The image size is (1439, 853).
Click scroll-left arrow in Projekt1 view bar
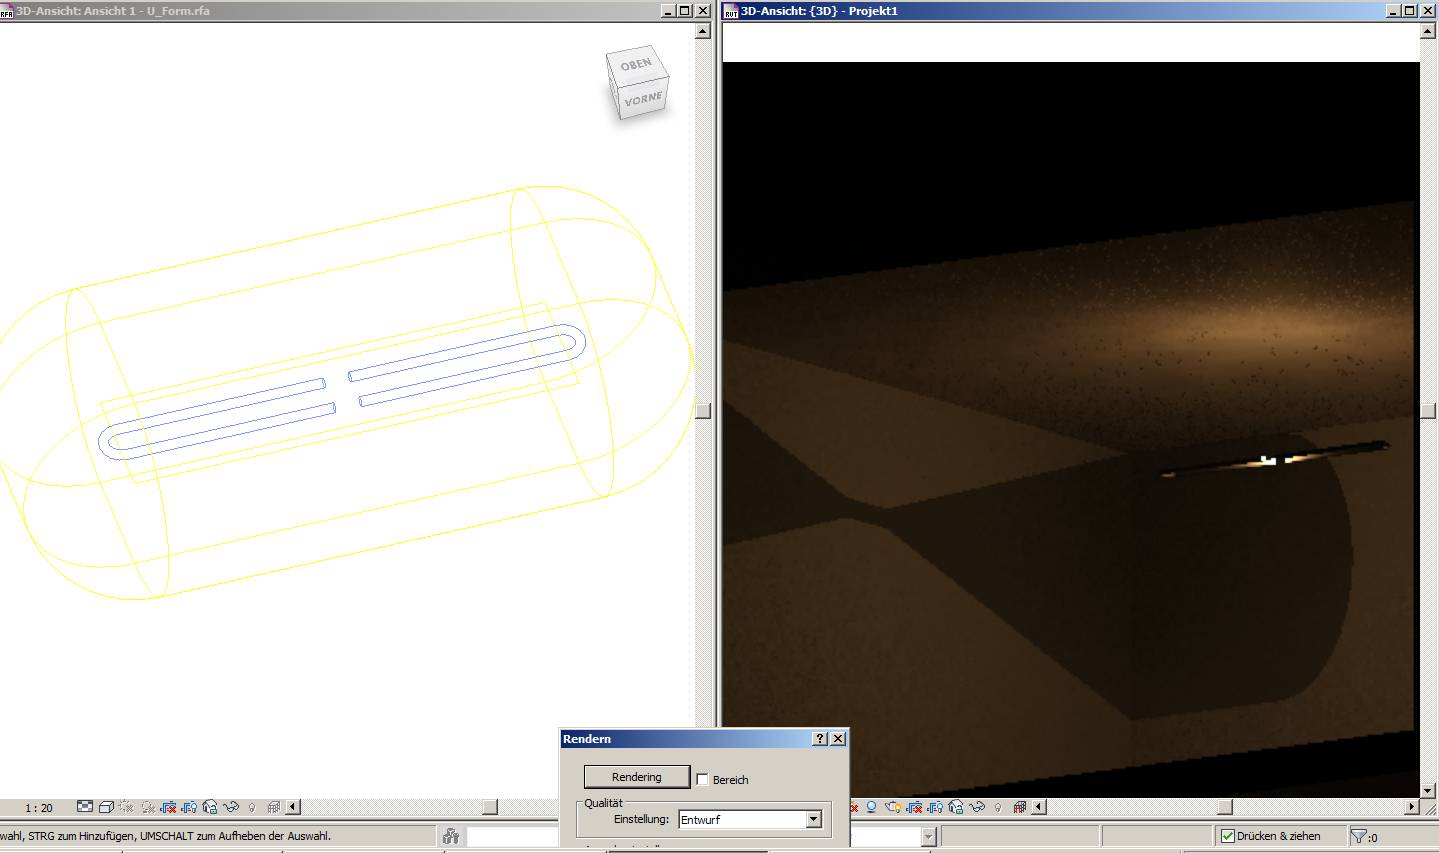[1039, 807]
